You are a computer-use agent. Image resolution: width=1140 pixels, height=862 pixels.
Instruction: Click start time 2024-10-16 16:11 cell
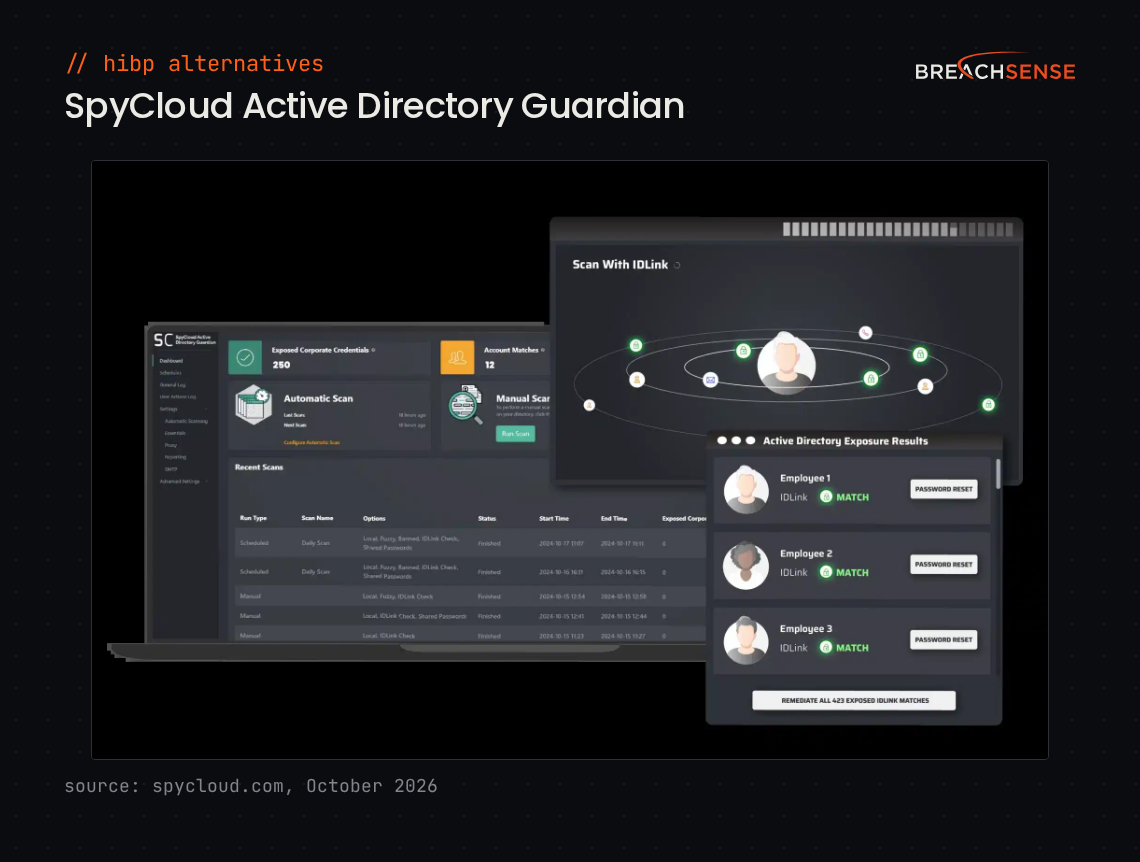(x=561, y=572)
